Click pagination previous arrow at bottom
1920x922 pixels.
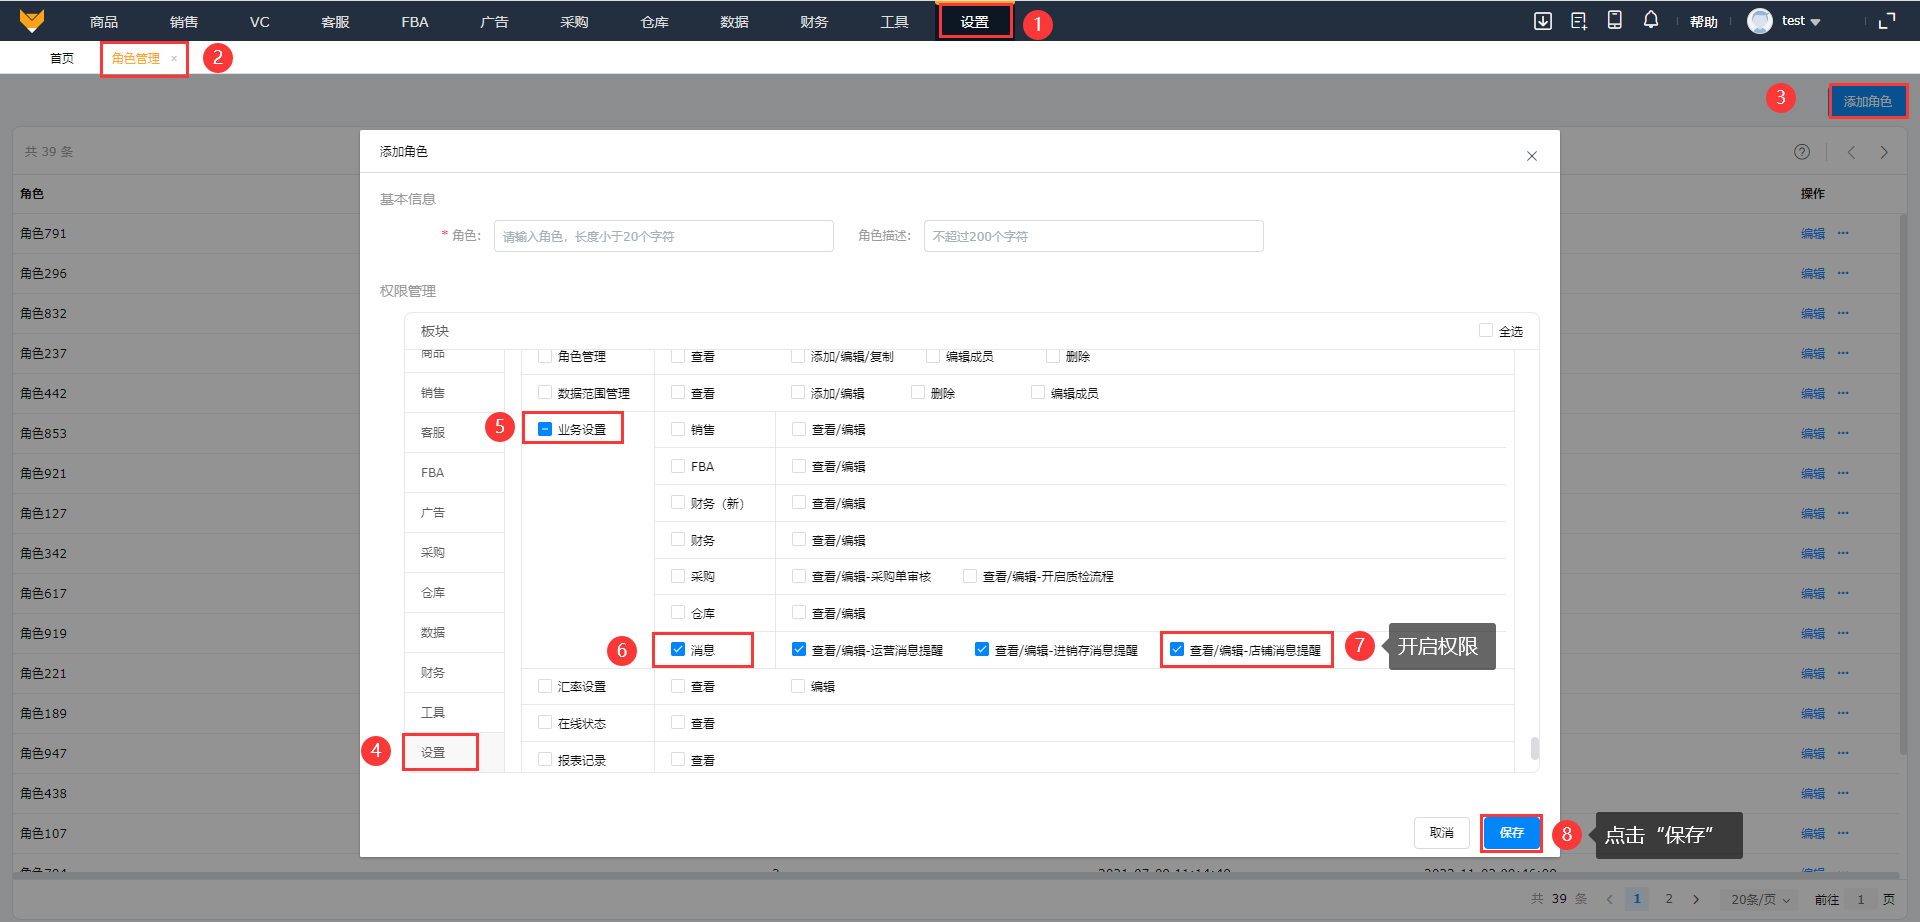(1609, 899)
